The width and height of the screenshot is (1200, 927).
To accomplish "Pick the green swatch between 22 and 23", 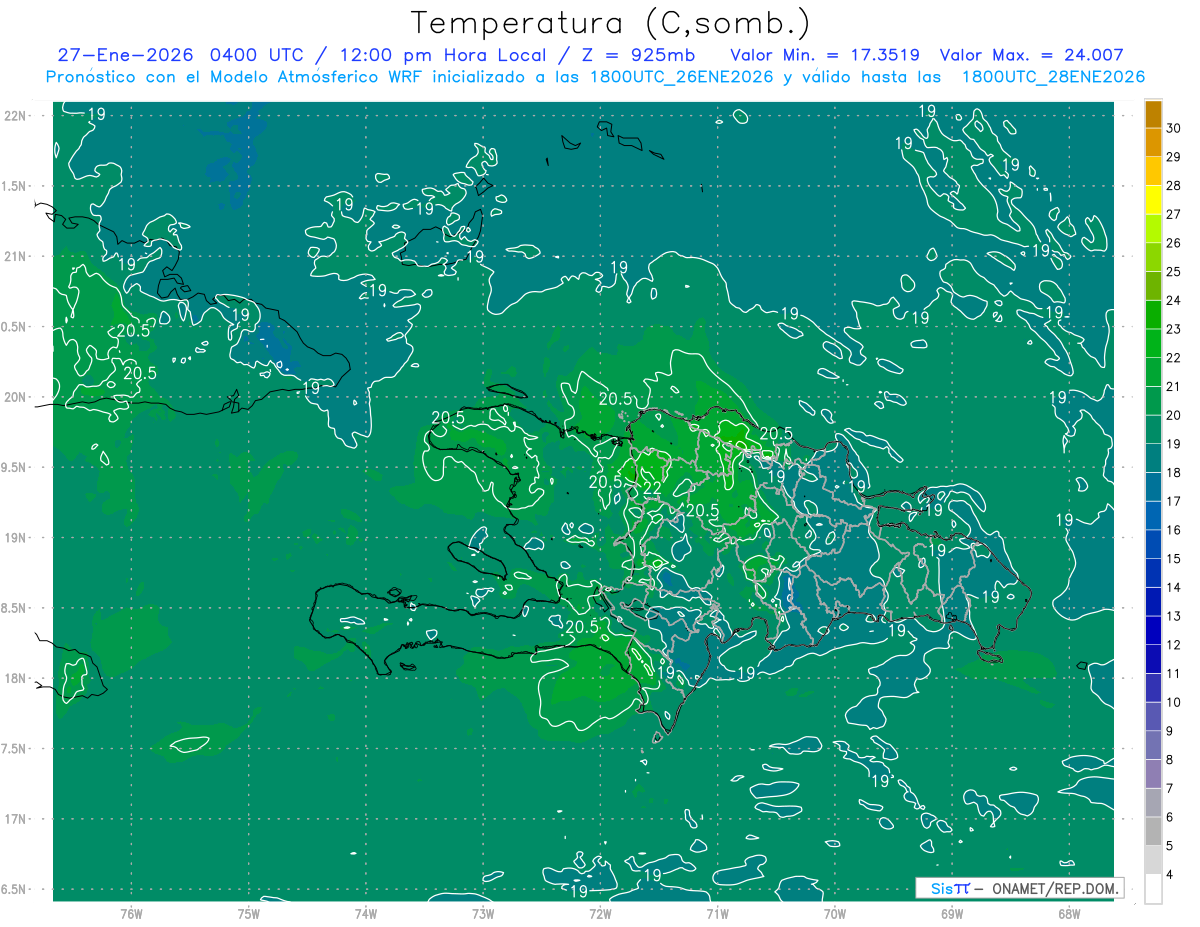I will point(1153,344).
